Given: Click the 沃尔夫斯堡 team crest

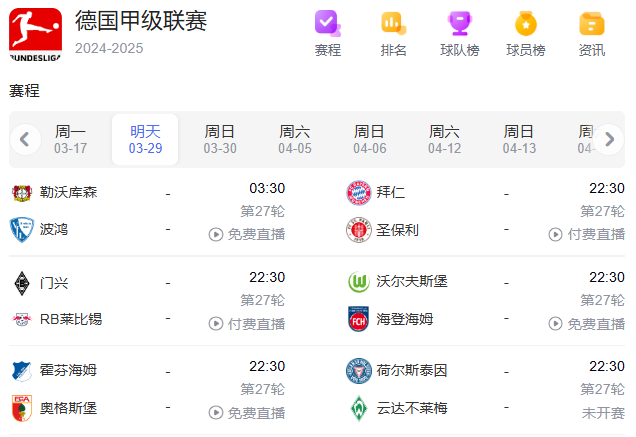Looking at the screenshot, I should tap(358, 282).
